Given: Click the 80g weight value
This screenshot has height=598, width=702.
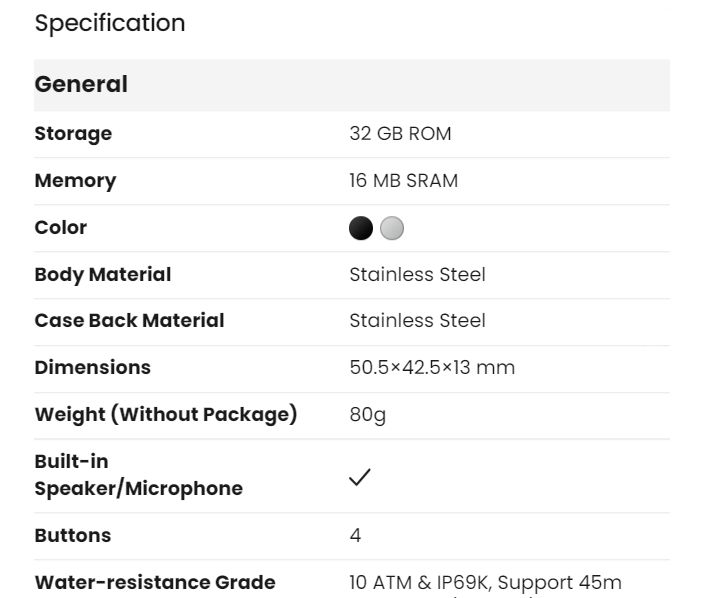Looking at the screenshot, I should 367,414.
